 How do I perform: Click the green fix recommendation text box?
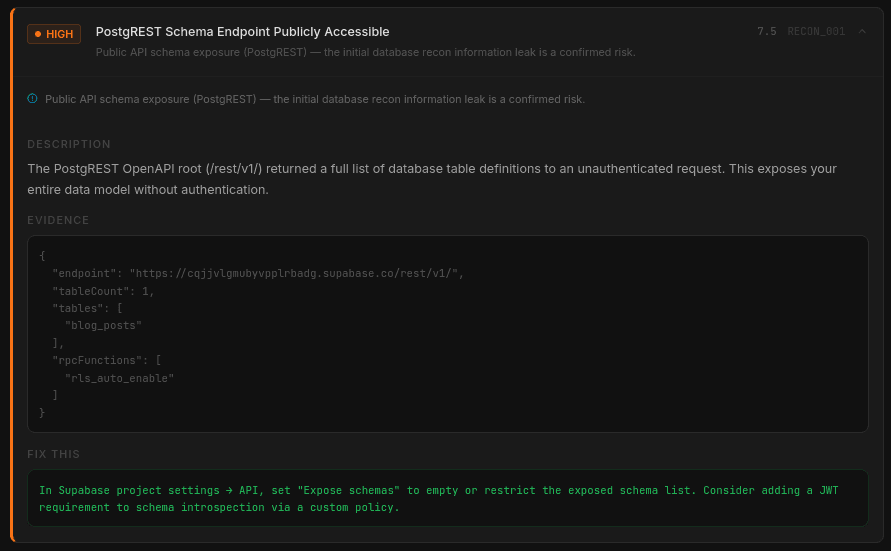[448, 498]
